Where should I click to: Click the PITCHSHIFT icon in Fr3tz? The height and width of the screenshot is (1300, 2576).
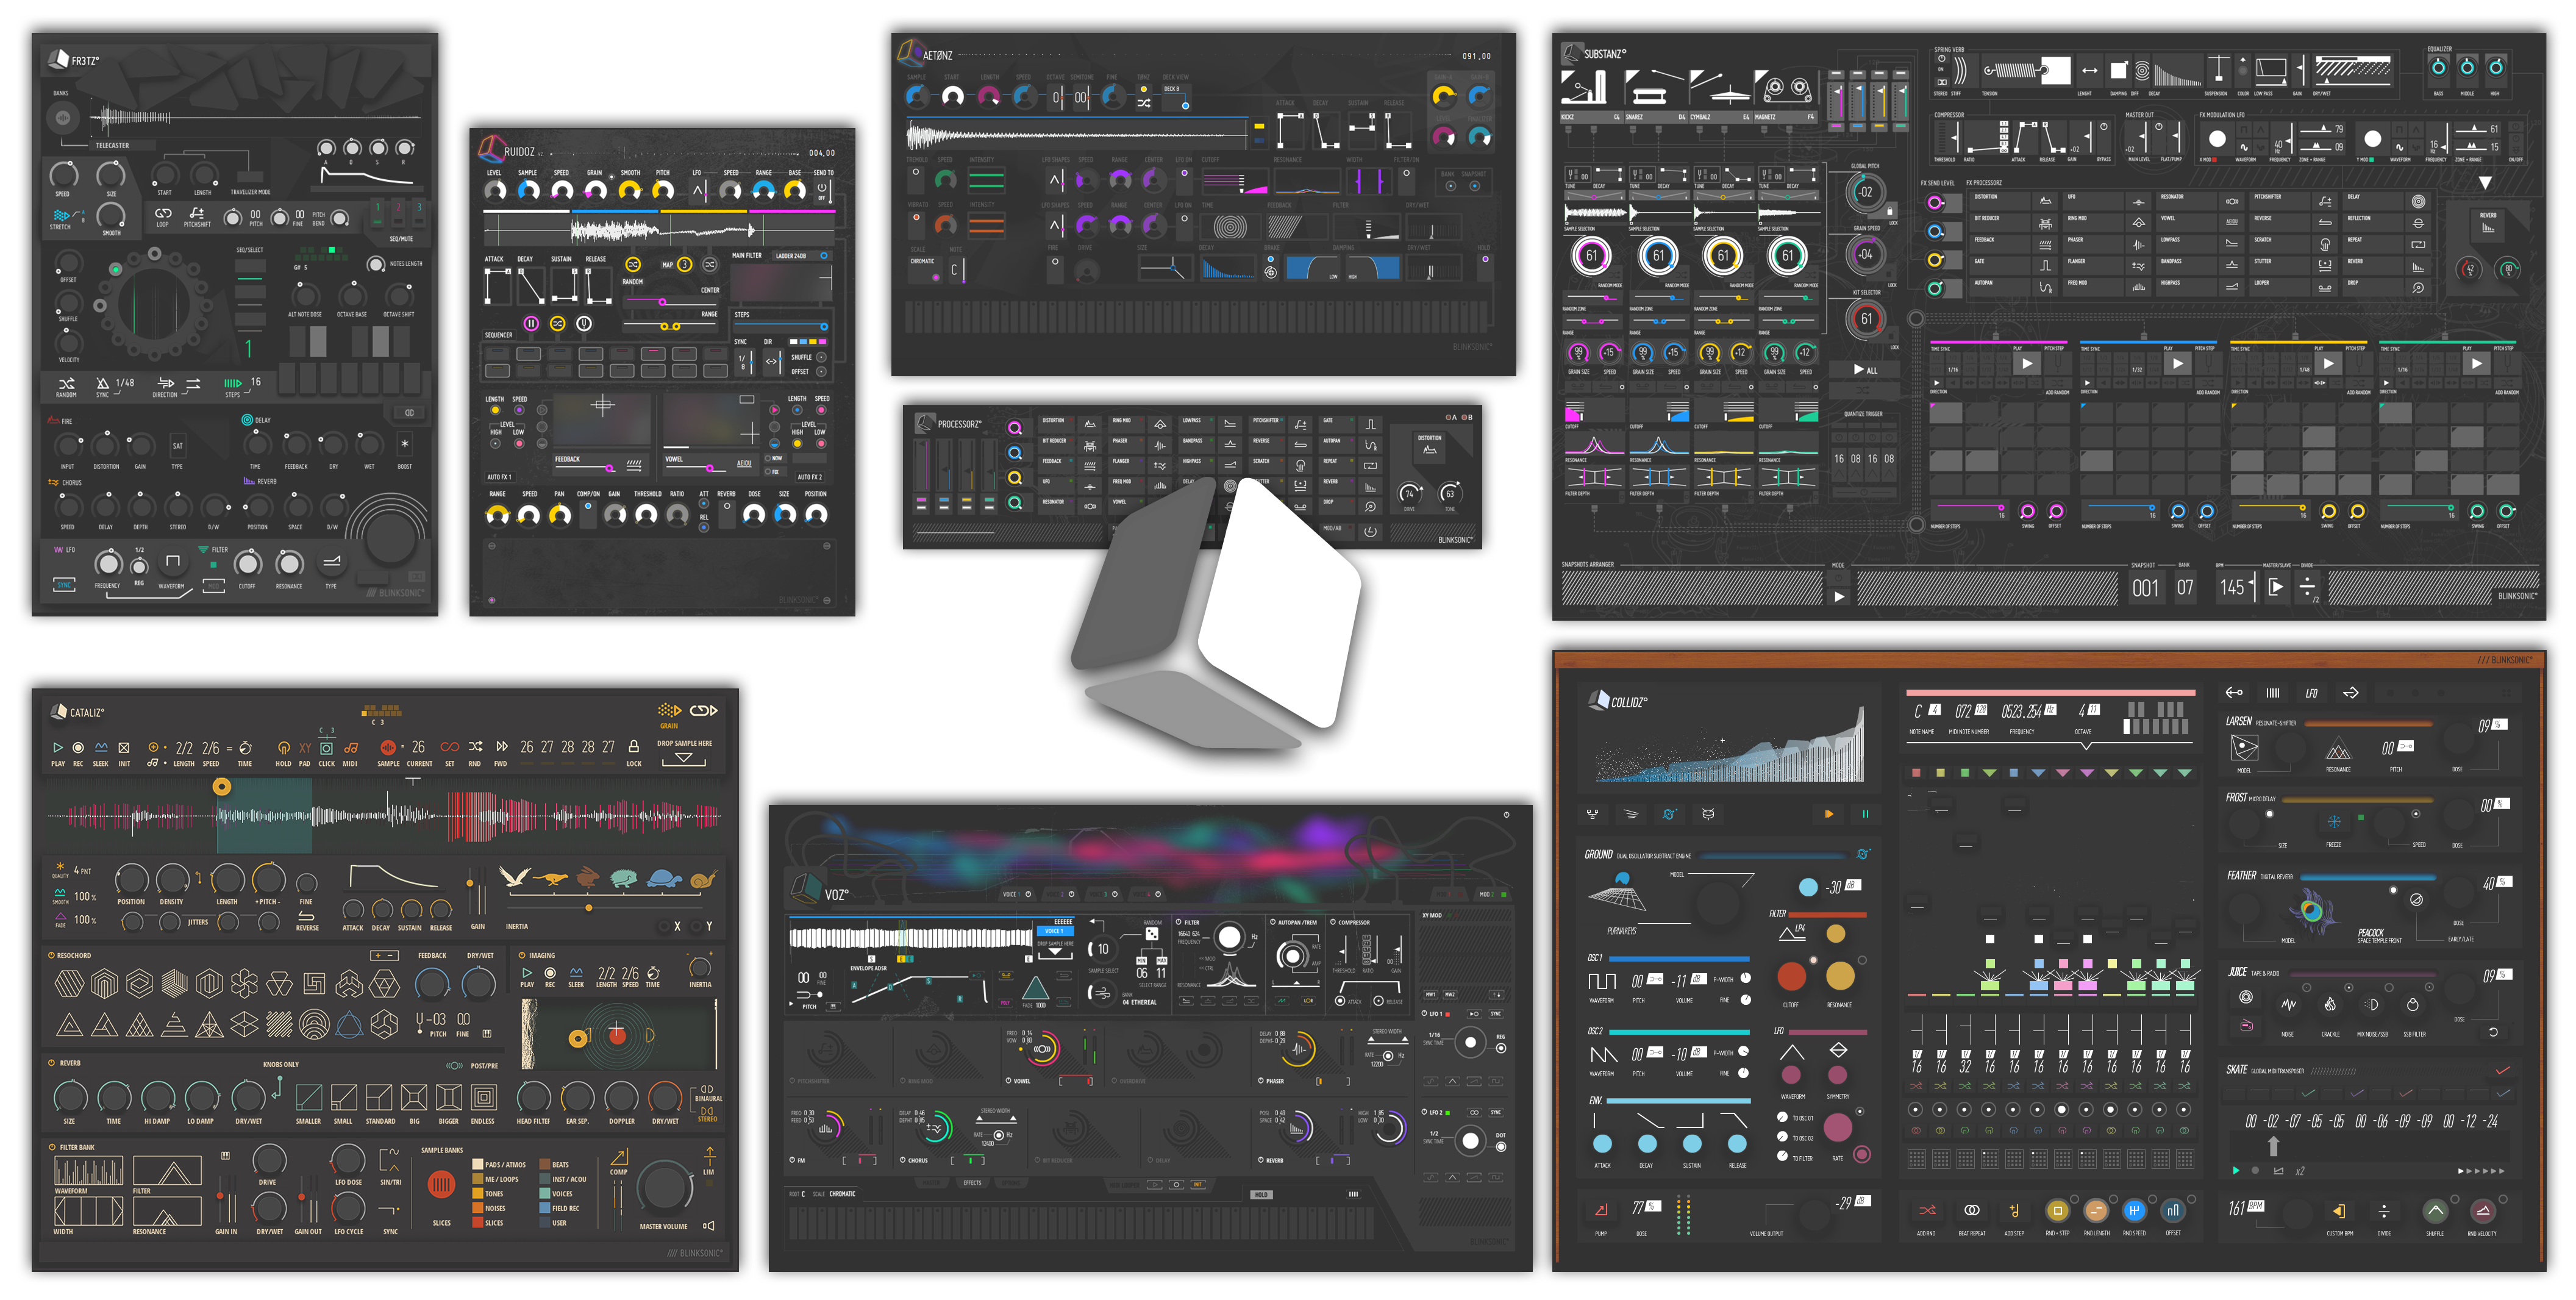(197, 213)
